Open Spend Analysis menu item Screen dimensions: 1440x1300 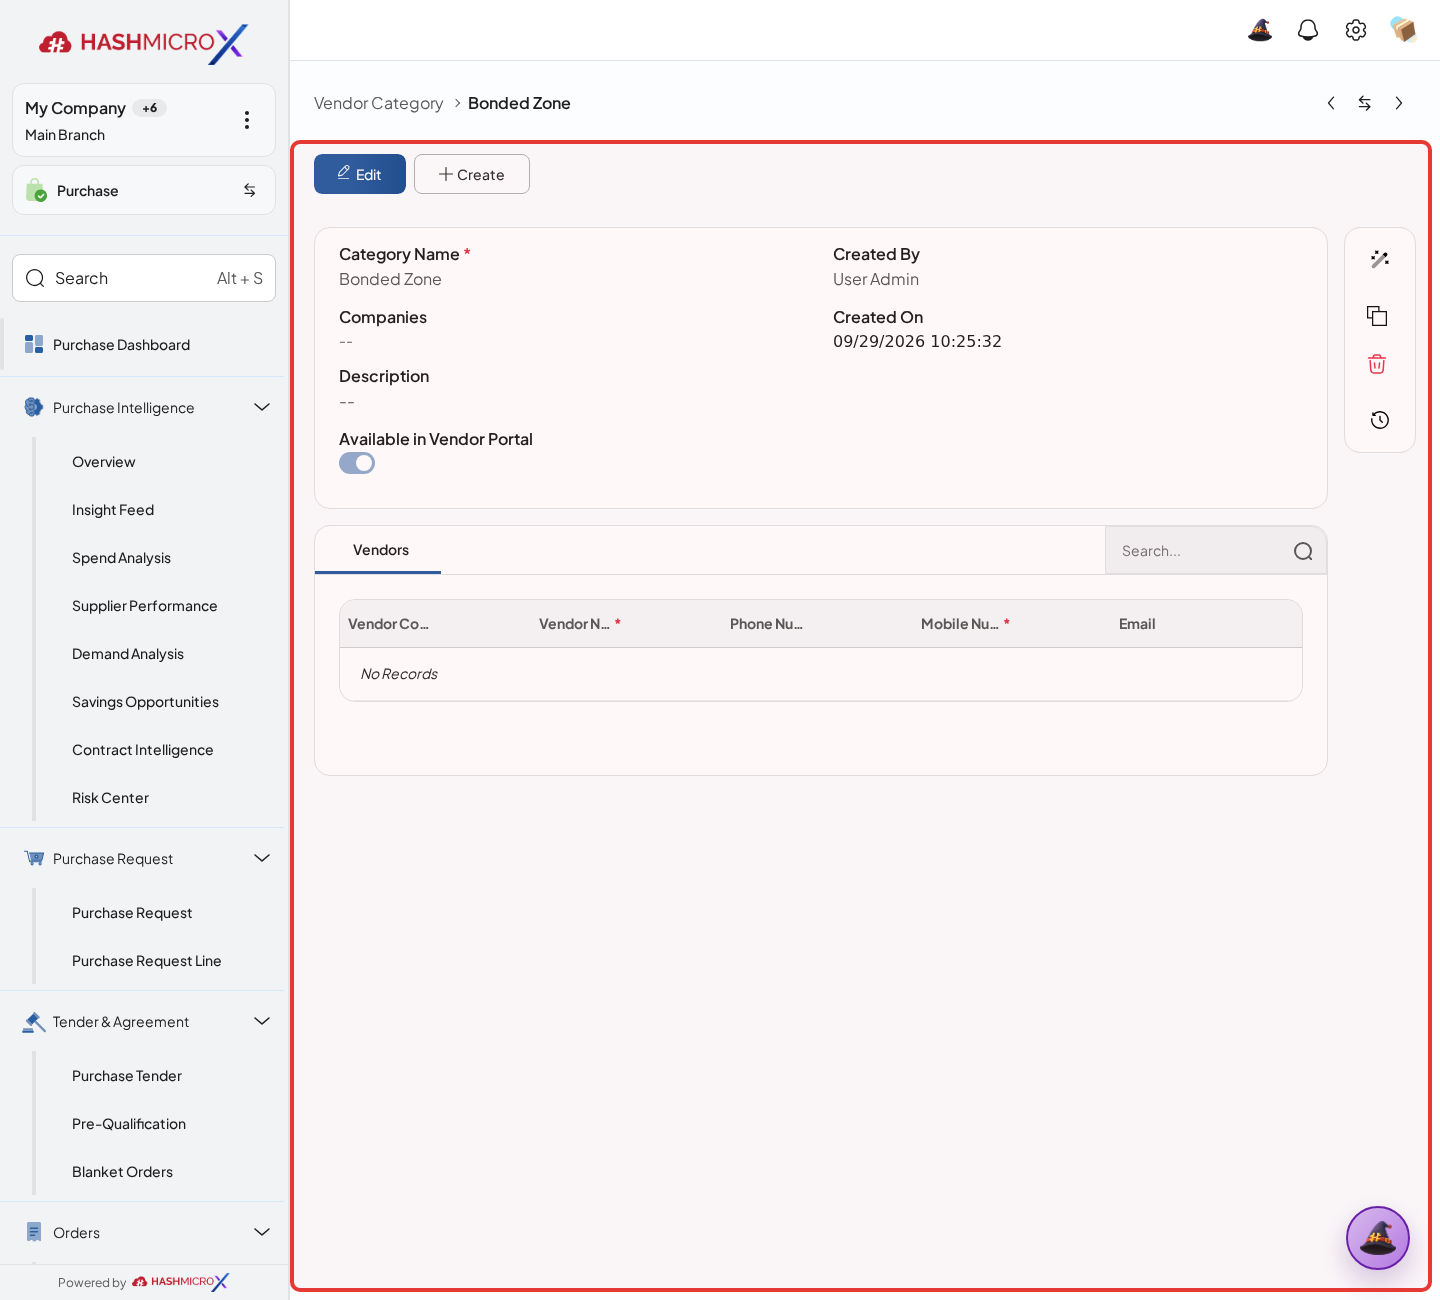(x=122, y=558)
